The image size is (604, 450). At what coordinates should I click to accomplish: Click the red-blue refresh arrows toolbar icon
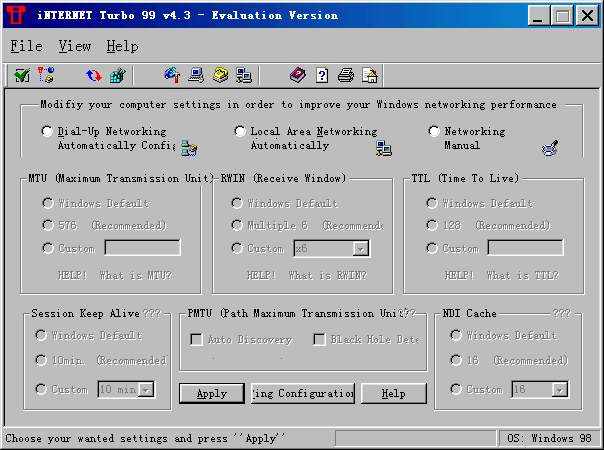click(x=94, y=76)
